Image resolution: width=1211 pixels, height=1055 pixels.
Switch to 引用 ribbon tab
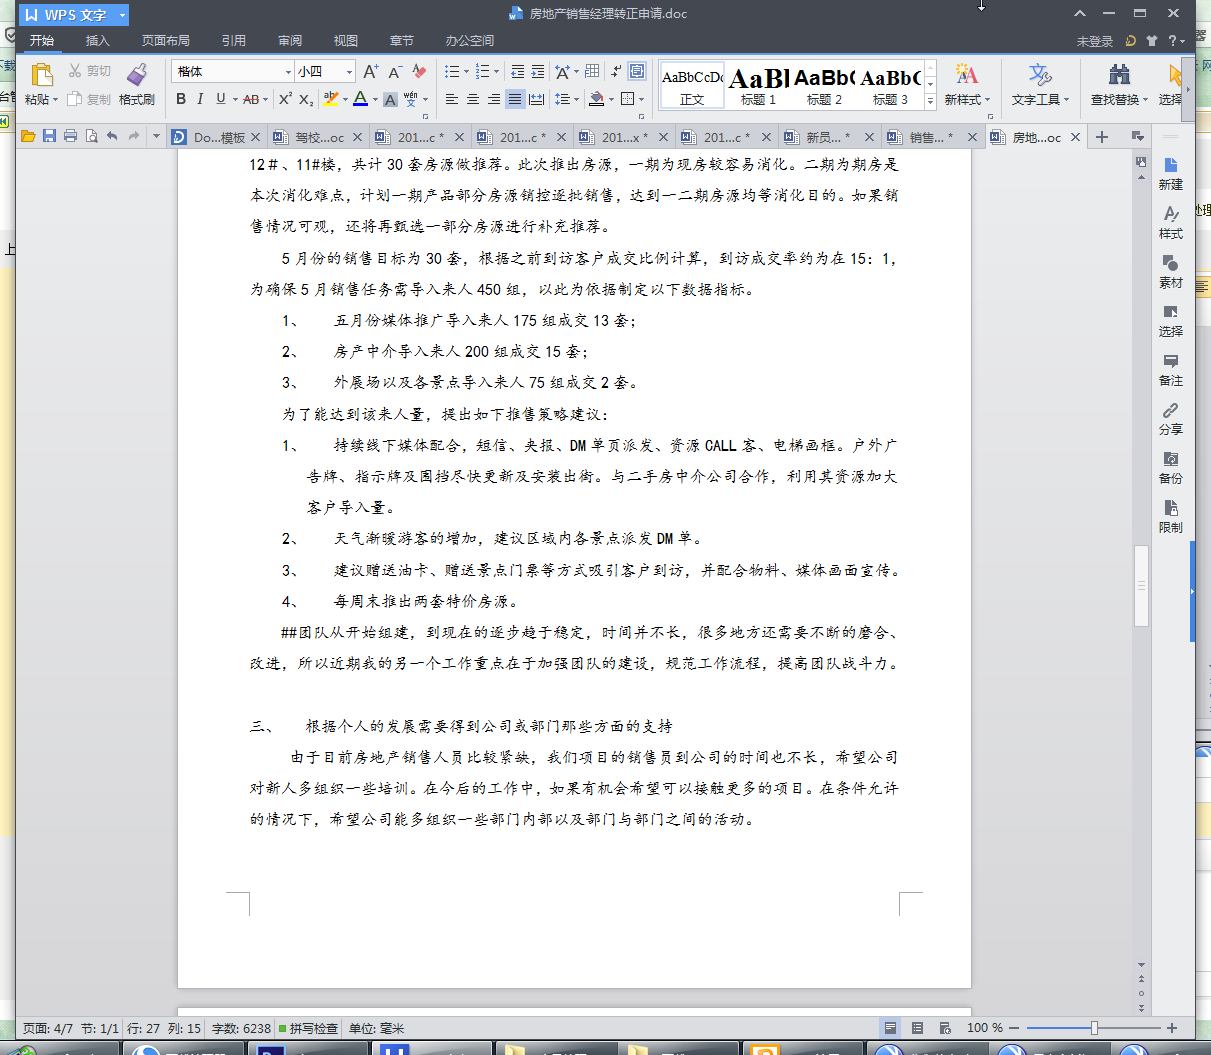pyautogui.click(x=234, y=41)
